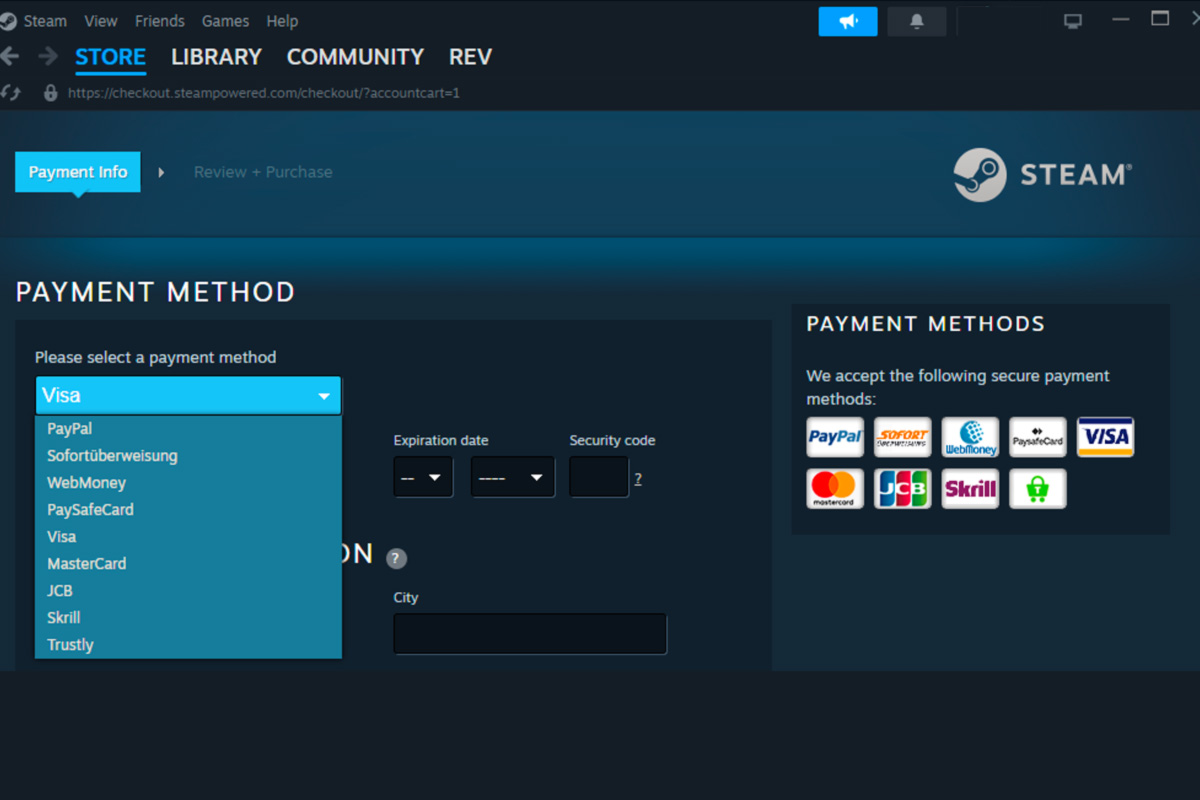Open the Steam menu

coord(45,21)
